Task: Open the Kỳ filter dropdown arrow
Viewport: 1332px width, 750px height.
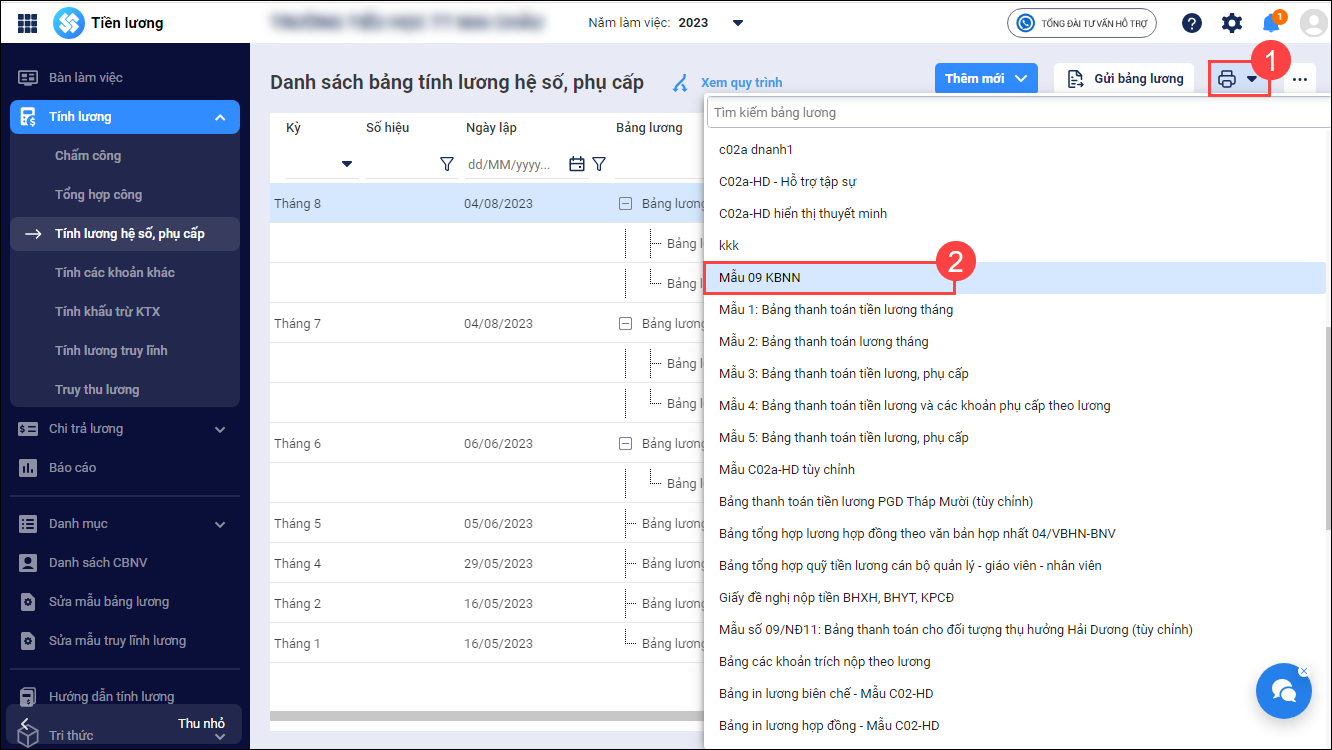Action: coord(347,164)
